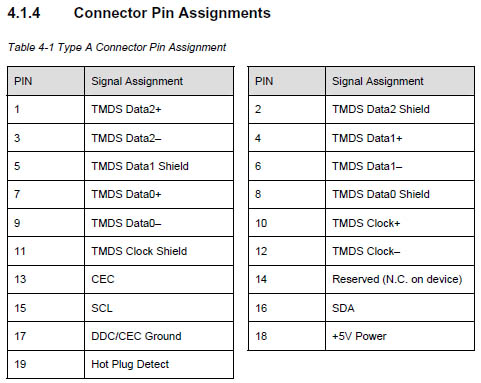The width and height of the screenshot is (481, 383).
Task: Click the left Signal Assignment header
Action: [159, 81]
